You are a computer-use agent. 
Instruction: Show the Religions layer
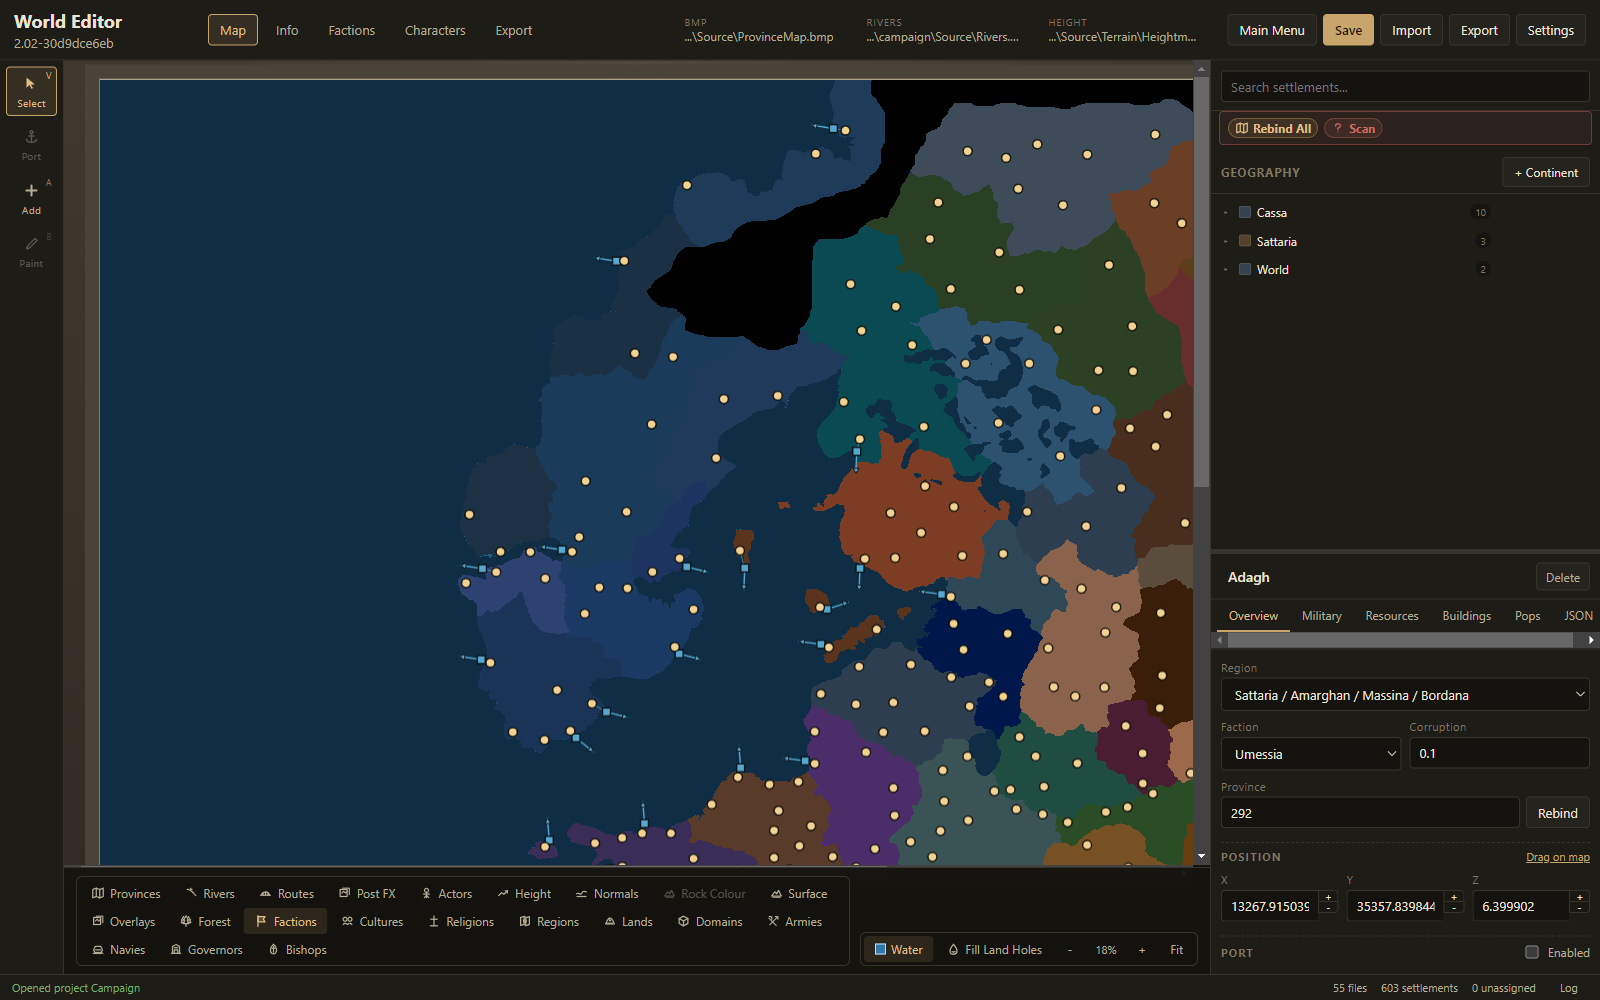pos(461,921)
